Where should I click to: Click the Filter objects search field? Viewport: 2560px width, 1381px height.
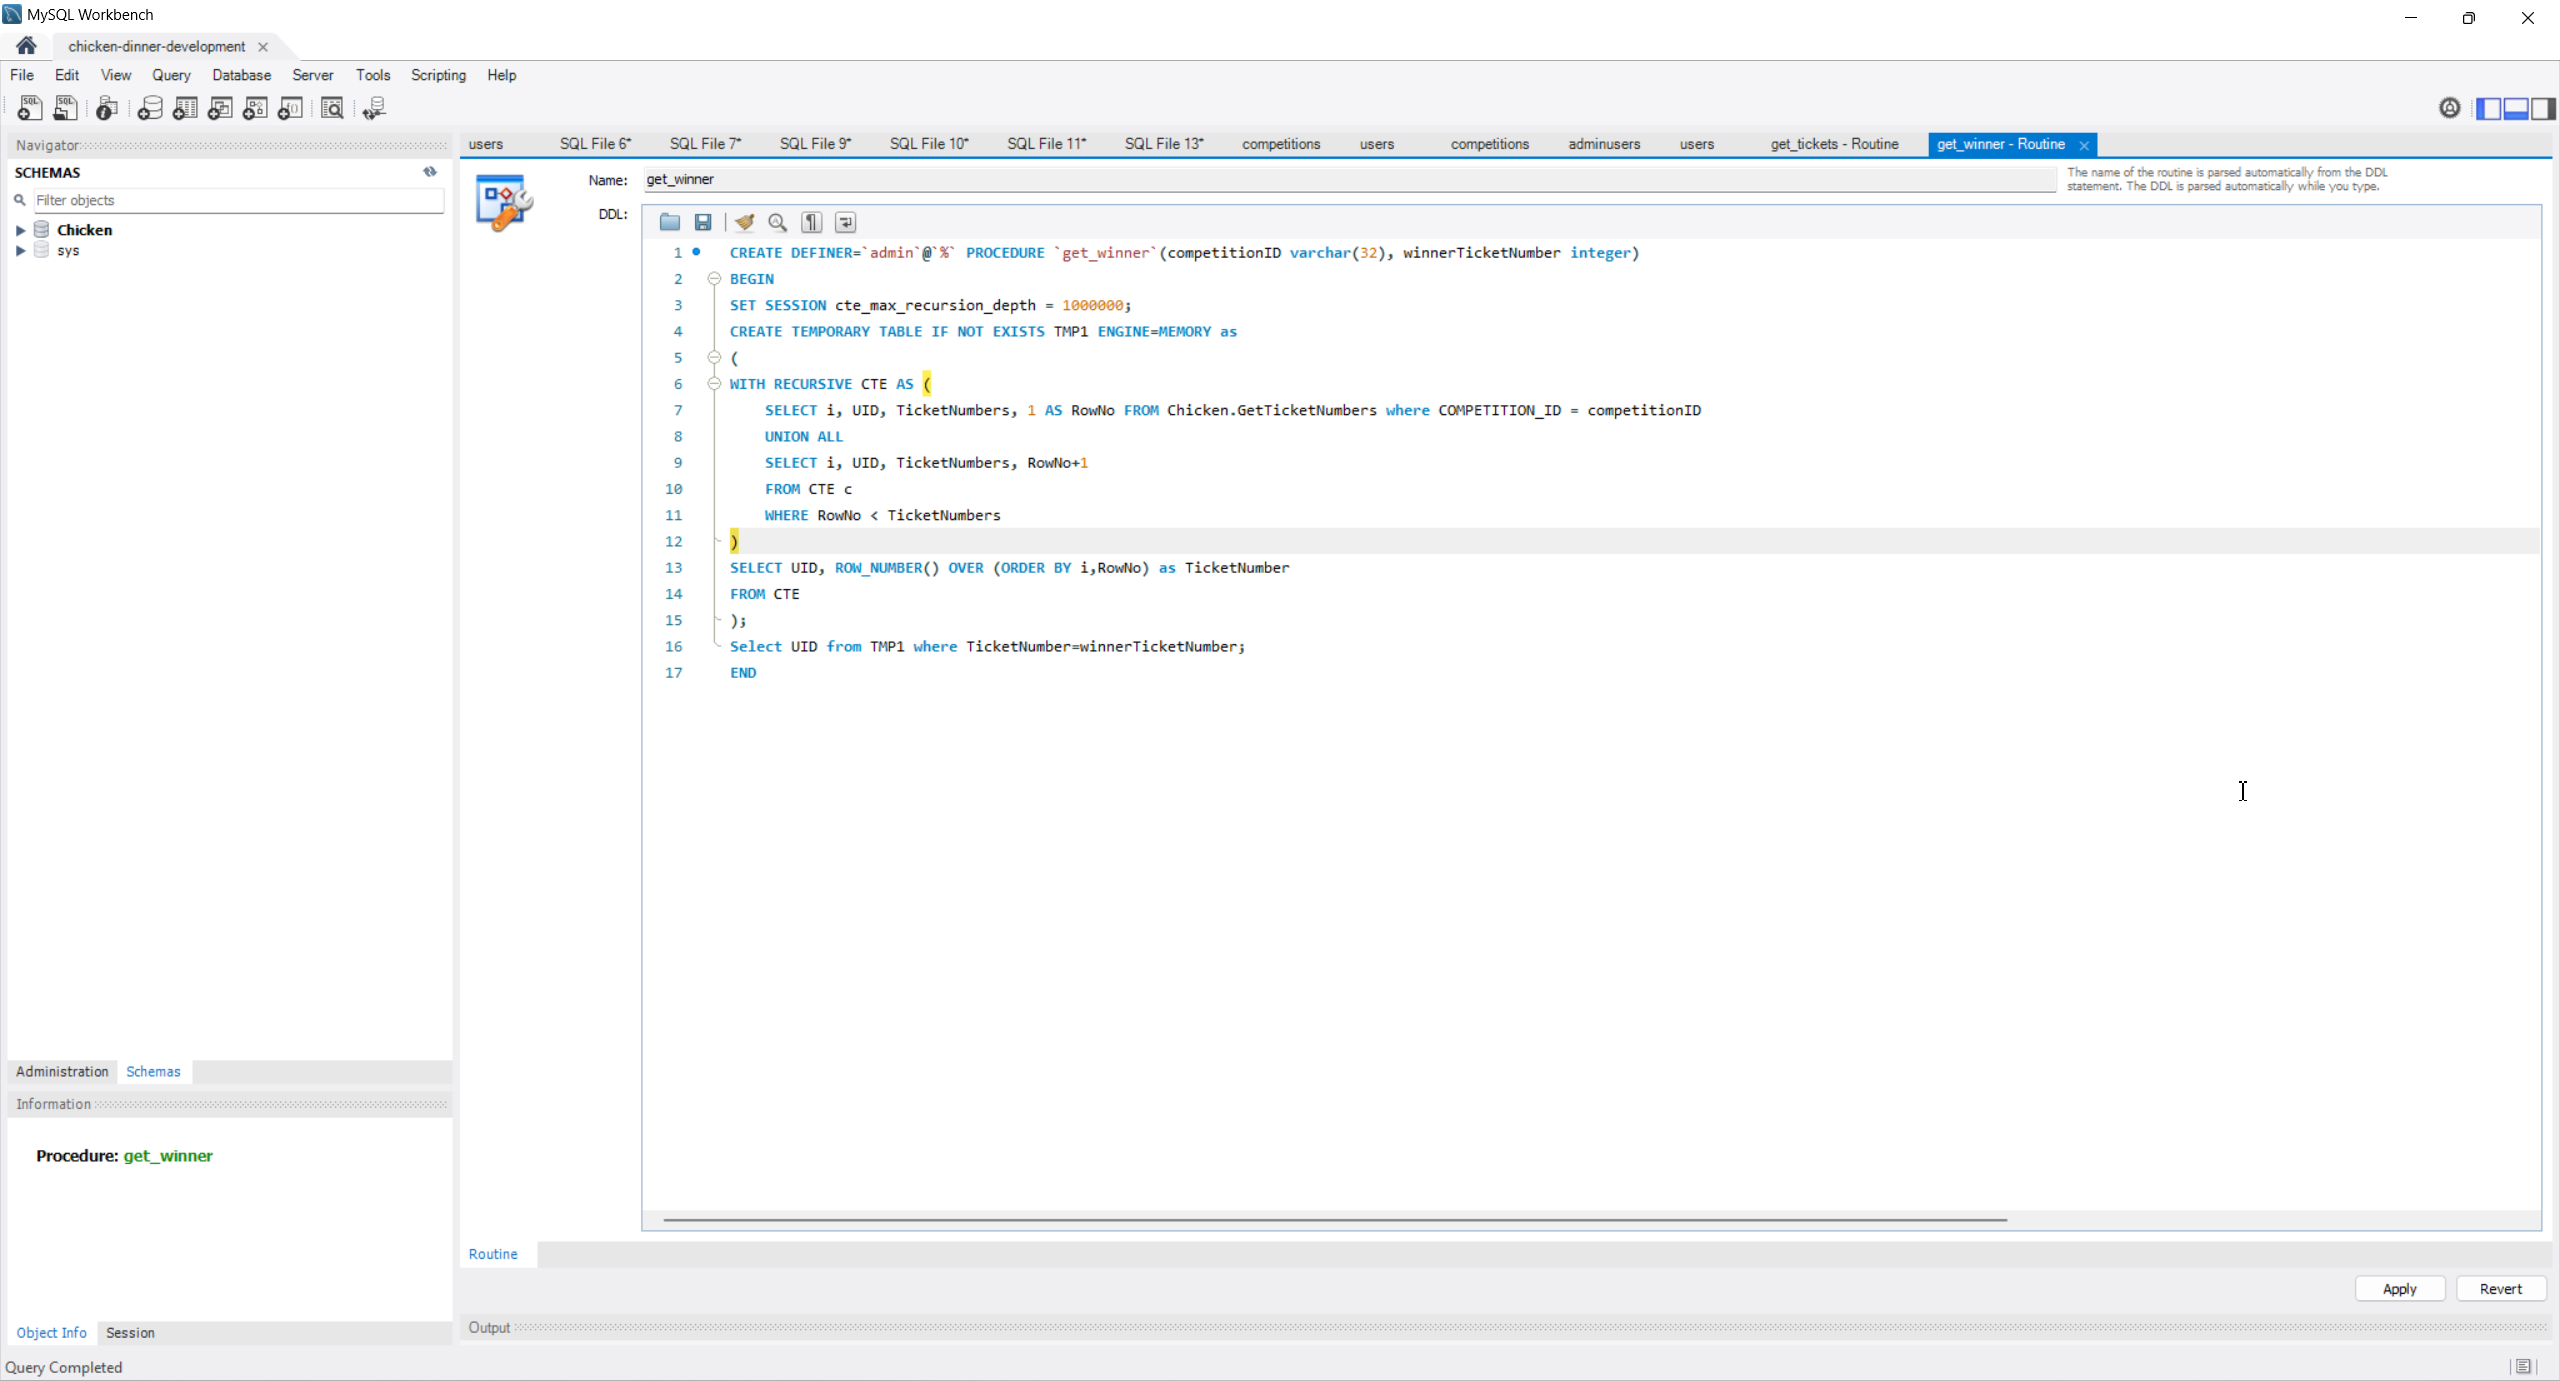point(238,200)
